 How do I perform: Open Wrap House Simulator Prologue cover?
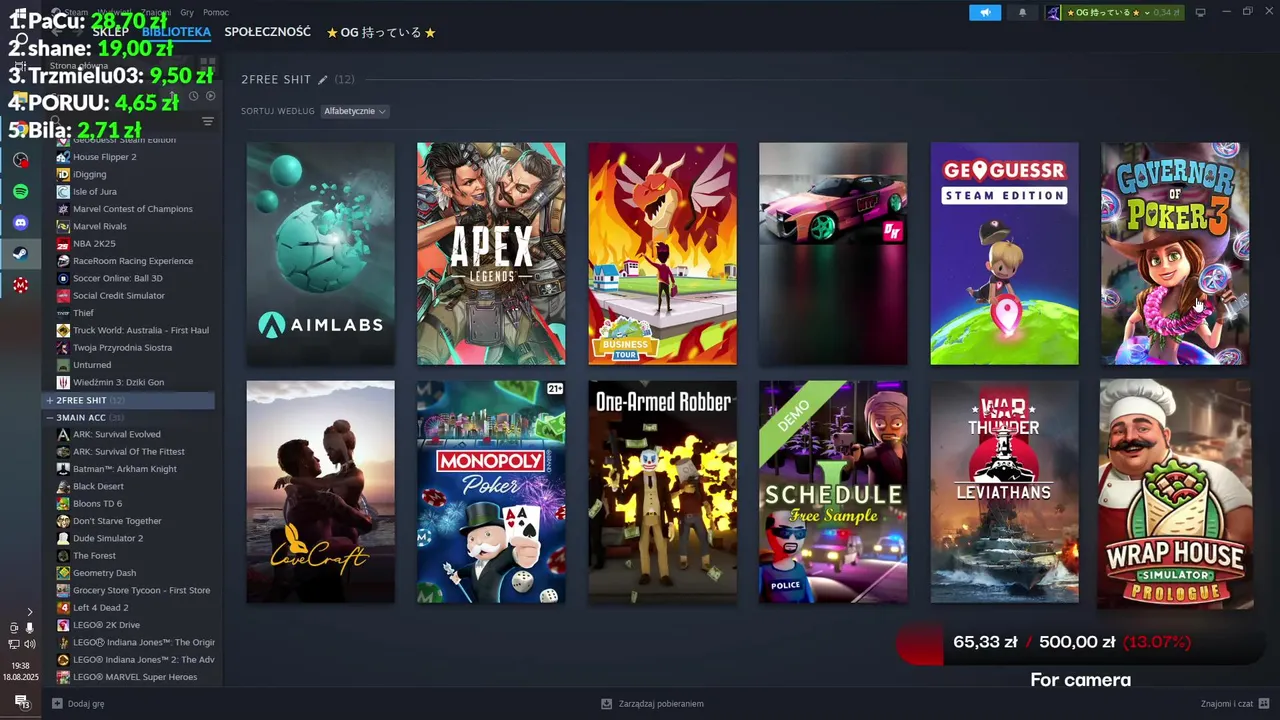tap(1175, 493)
